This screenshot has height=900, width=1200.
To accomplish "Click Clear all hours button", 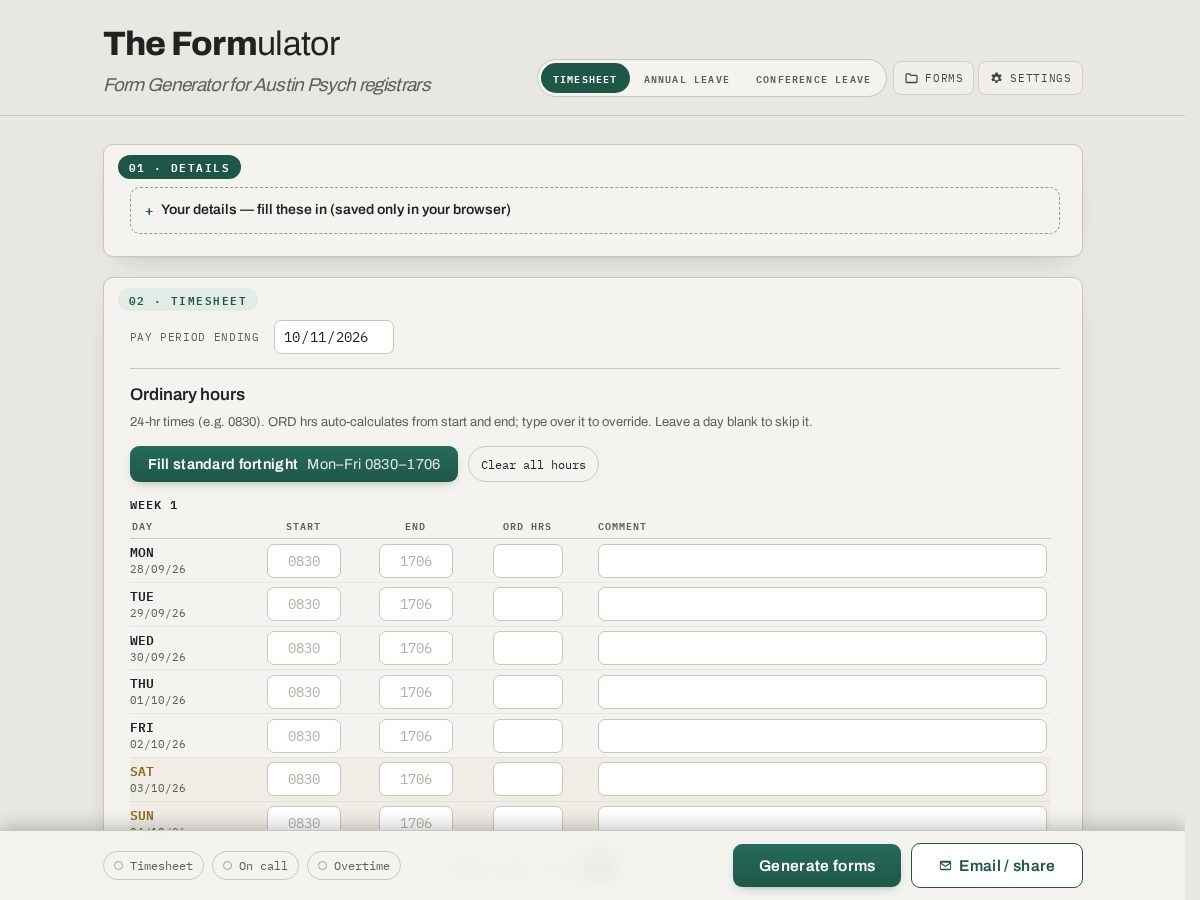I will (x=533, y=464).
